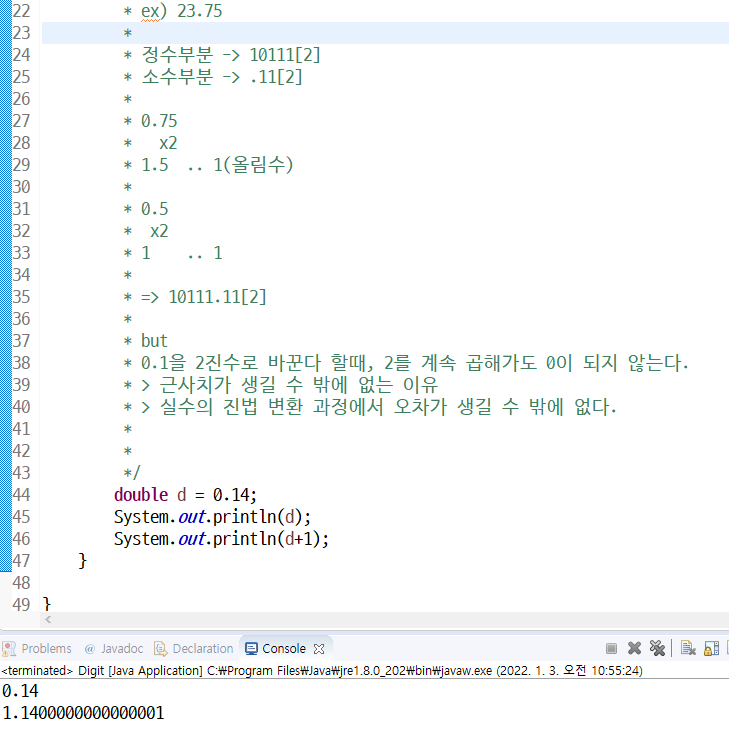Image resolution: width=729 pixels, height=741 pixels.
Task: Click console output '1.1400000000000001'
Action: [83, 713]
